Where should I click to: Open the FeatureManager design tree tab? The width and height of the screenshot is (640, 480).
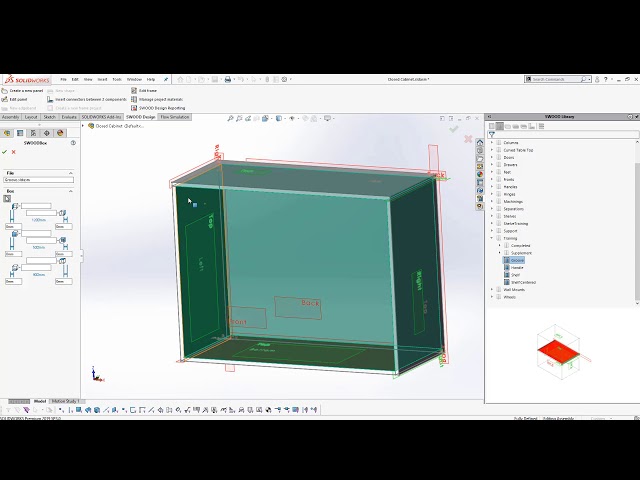click(7, 133)
